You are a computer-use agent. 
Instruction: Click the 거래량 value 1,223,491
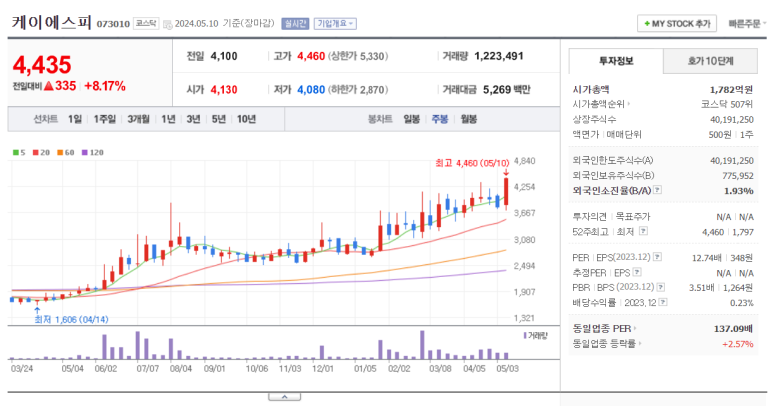point(498,56)
